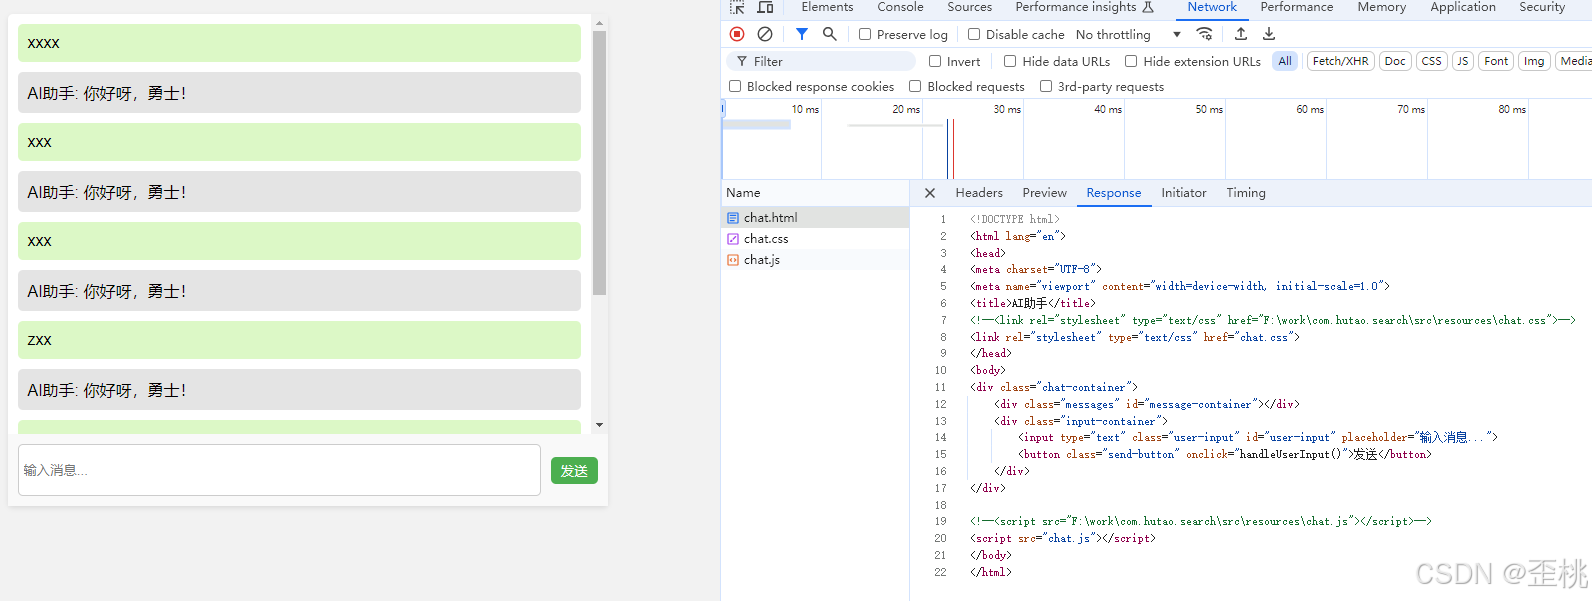
Task: Click the Performance insights flask icon
Action: coord(1148,7)
